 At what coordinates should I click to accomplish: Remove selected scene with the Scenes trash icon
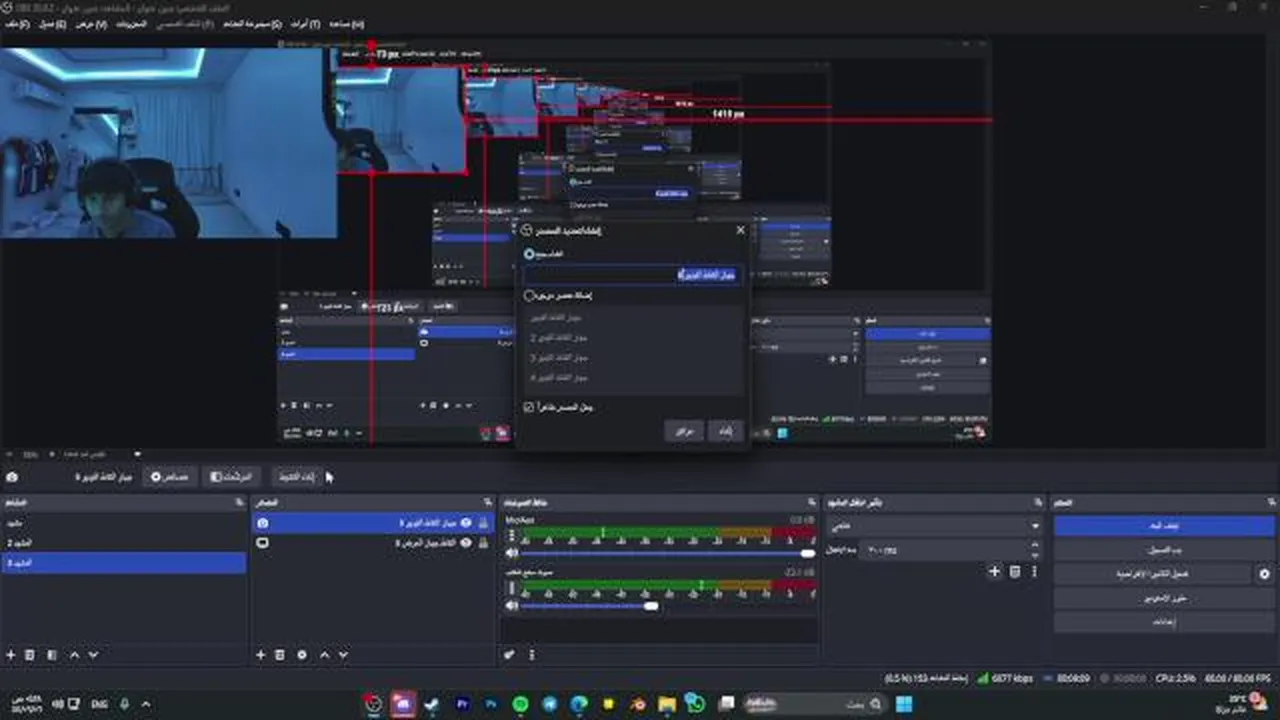point(30,655)
